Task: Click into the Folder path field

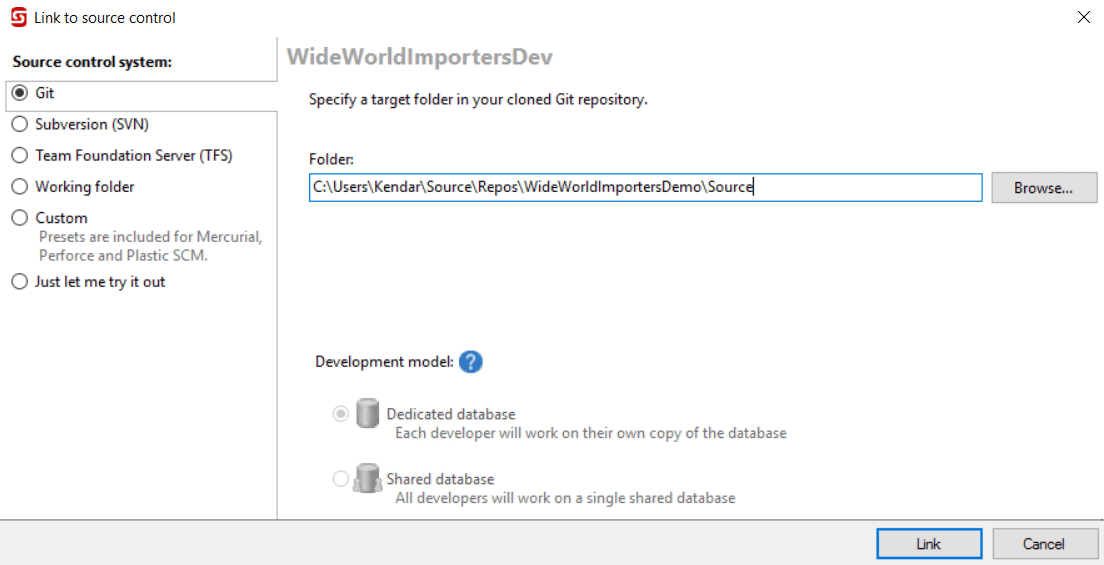Action: [646, 187]
